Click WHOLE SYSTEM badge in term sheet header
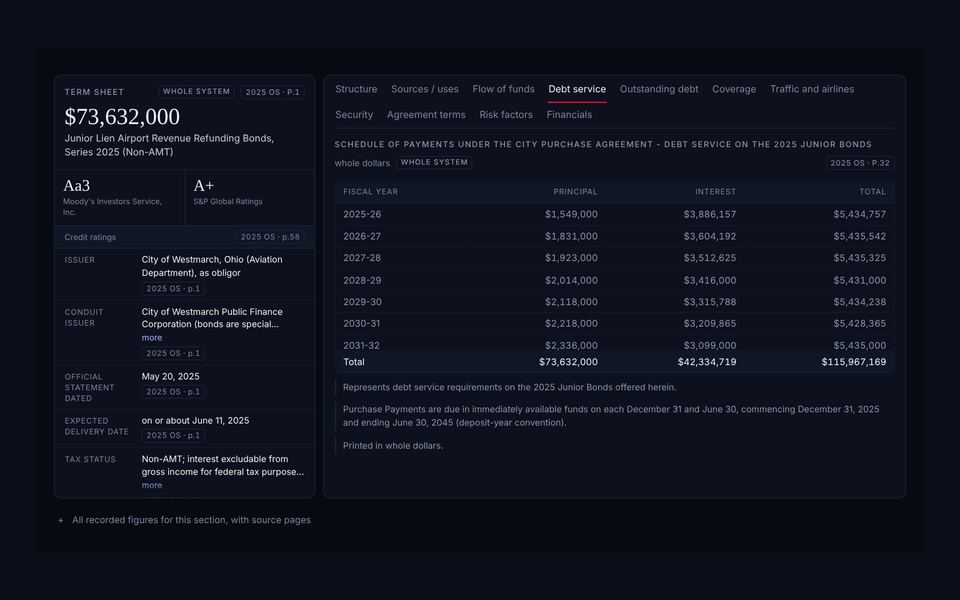This screenshot has width=960, height=600. [196, 92]
